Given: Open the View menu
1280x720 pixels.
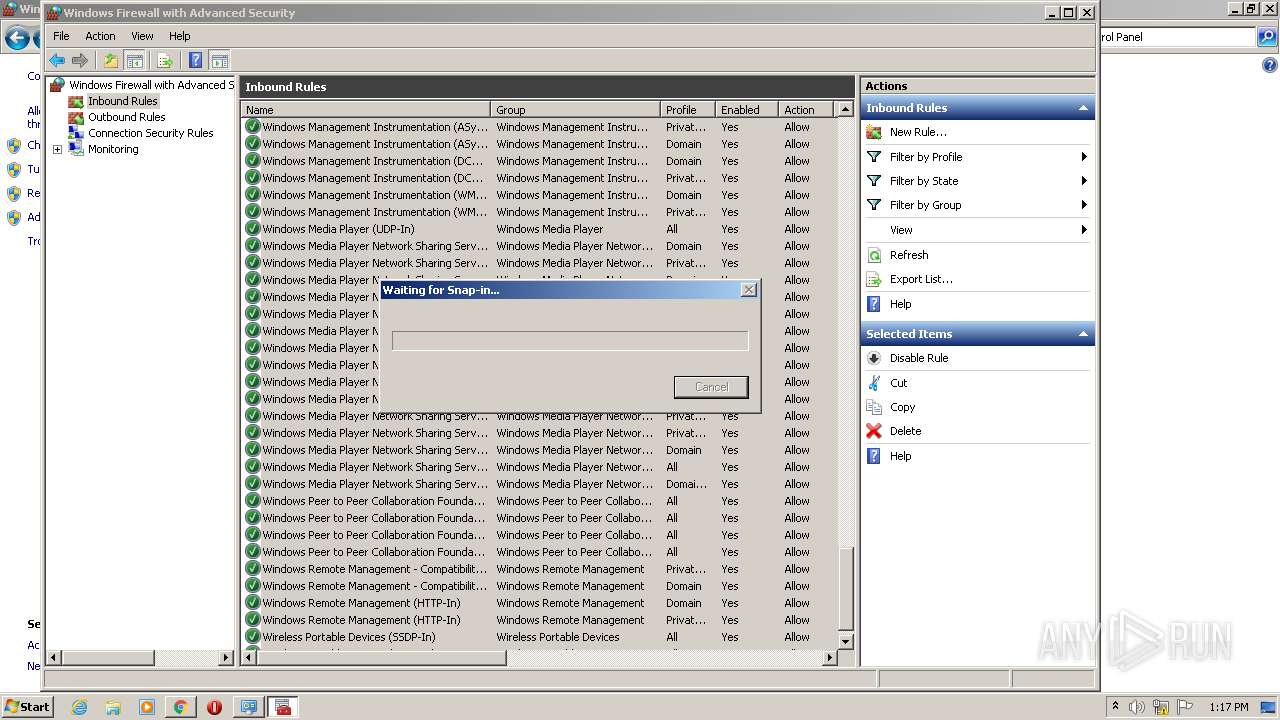Looking at the screenshot, I should click(142, 36).
